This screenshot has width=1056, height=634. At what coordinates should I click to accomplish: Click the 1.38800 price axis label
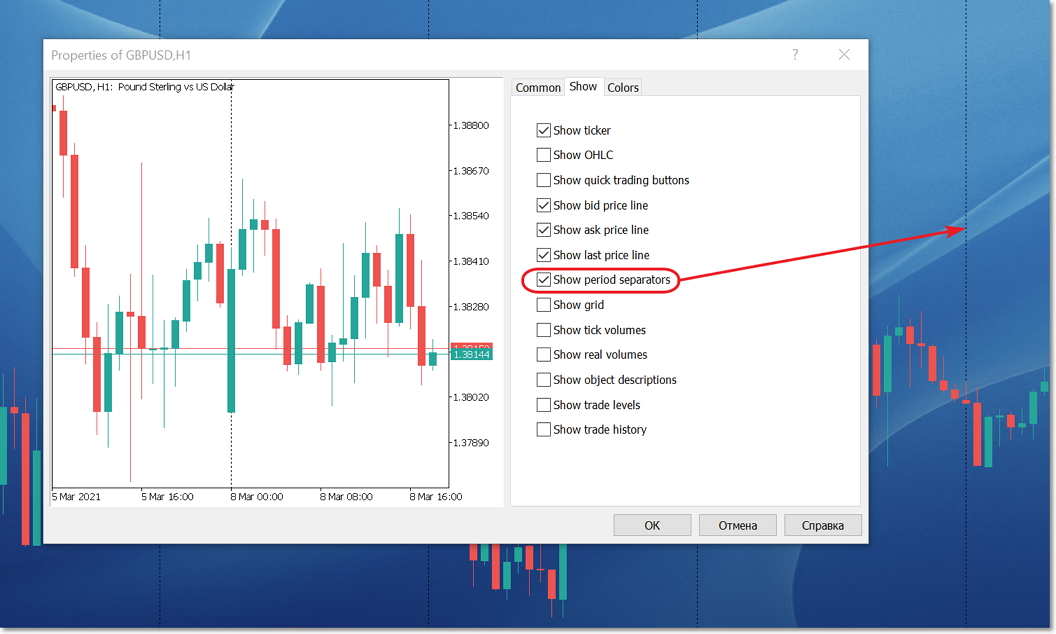click(471, 125)
